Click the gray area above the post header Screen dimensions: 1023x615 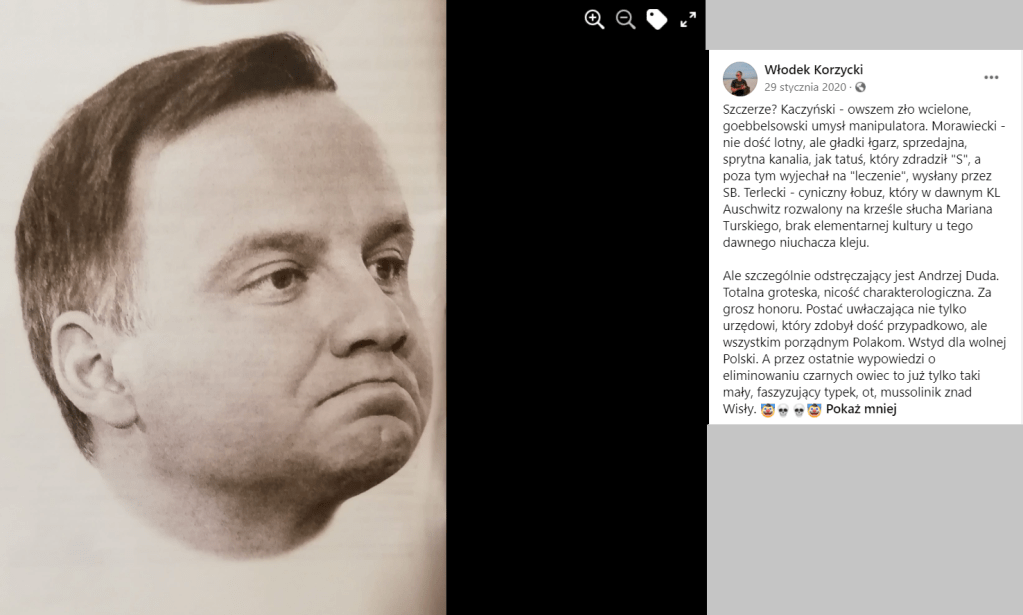click(864, 24)
